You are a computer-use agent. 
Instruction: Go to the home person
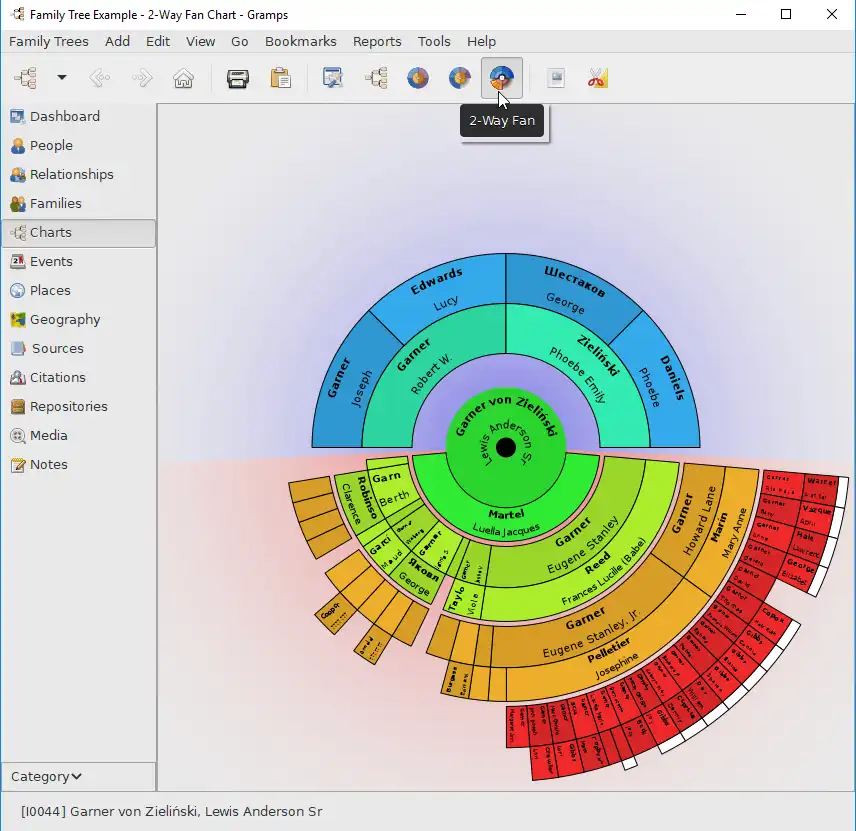(x=183, y=78)
